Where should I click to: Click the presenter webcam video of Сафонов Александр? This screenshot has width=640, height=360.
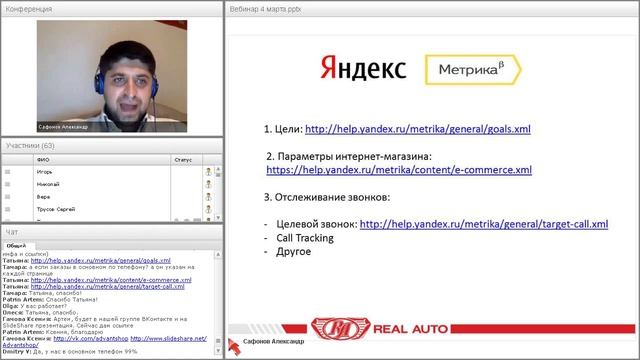point(112,76)
